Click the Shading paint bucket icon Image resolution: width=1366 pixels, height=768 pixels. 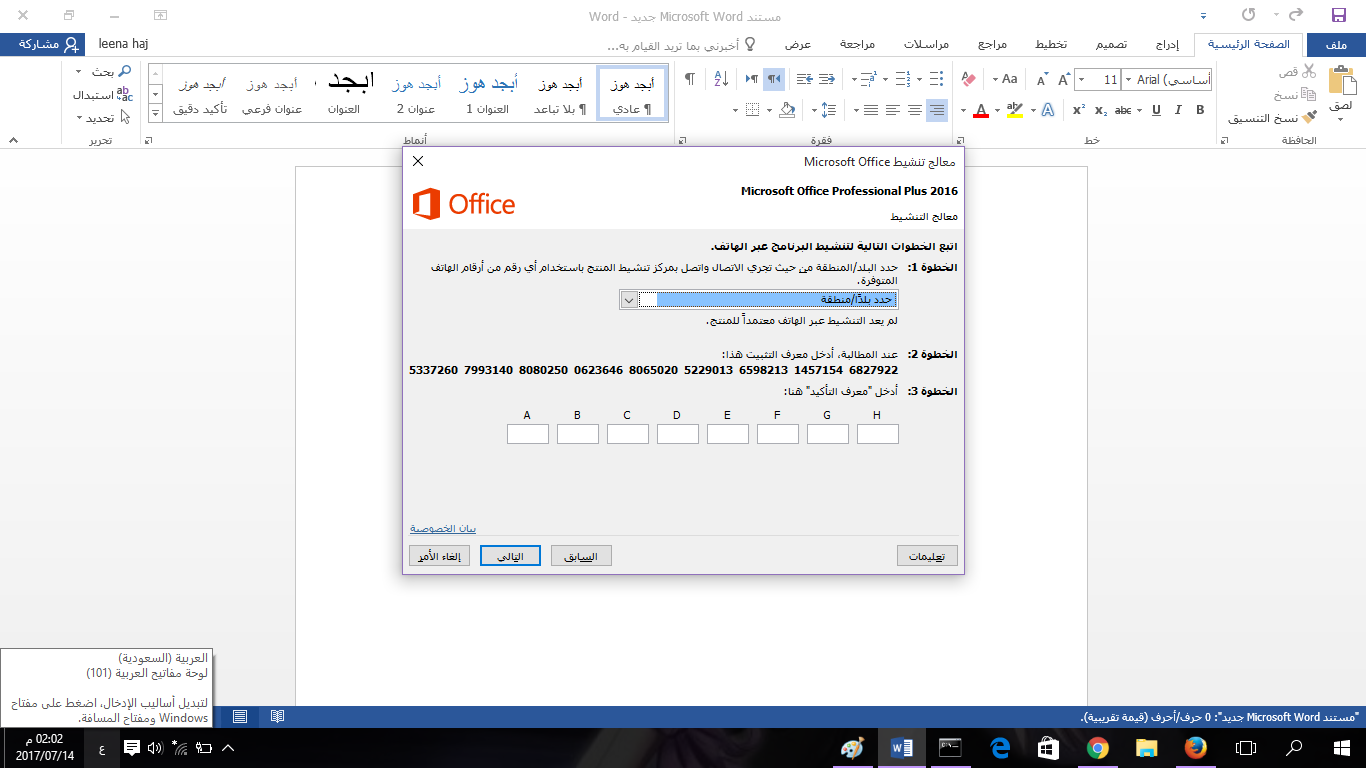787,110
